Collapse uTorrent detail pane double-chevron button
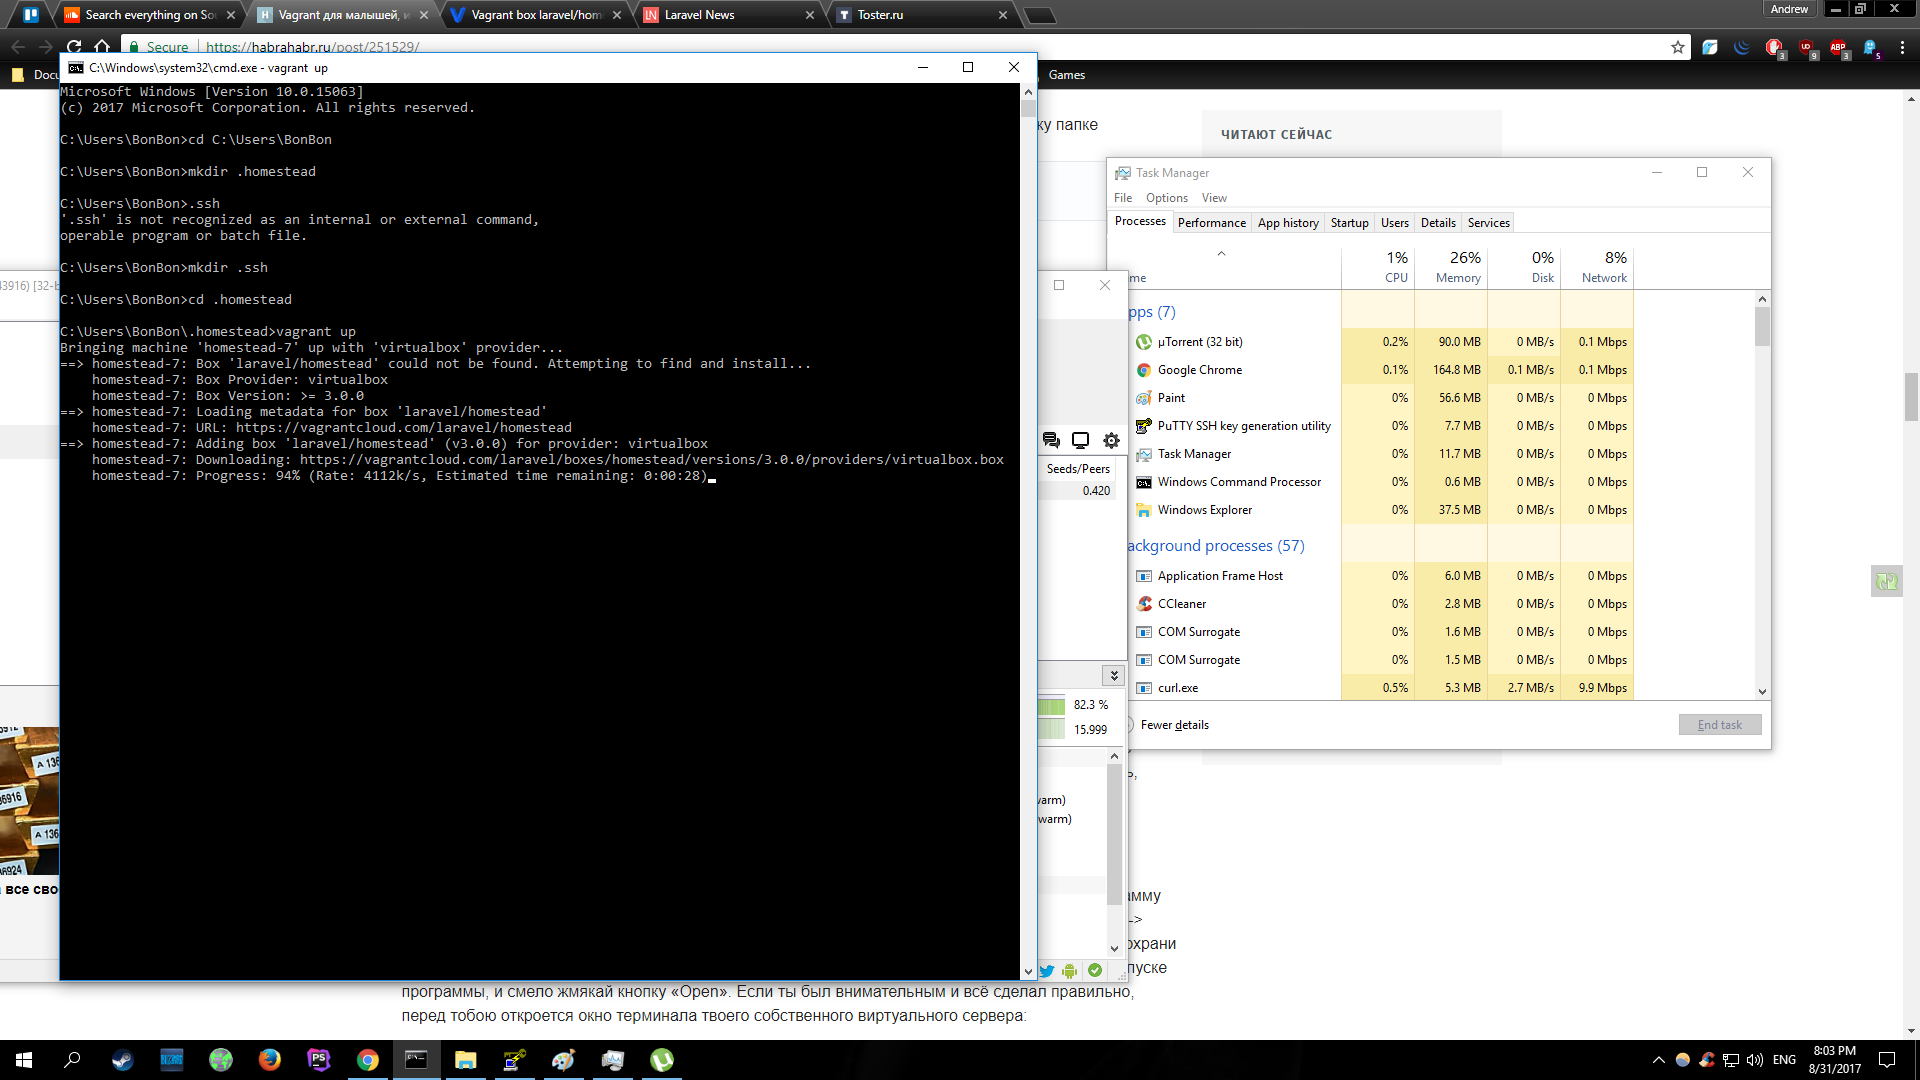Image resolution: width=1920 pixels, height=1080 pixels. tap(1114, 675)
